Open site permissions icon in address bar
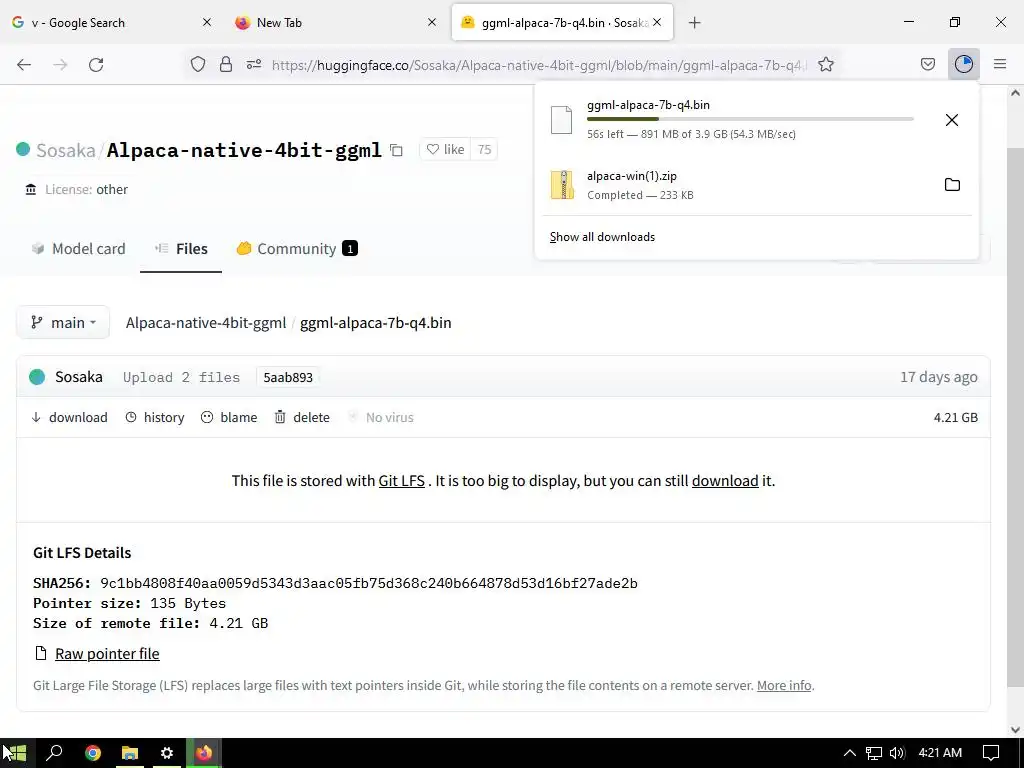The image size is (1024, 768). pyautogui.click(x=254, y=64)
